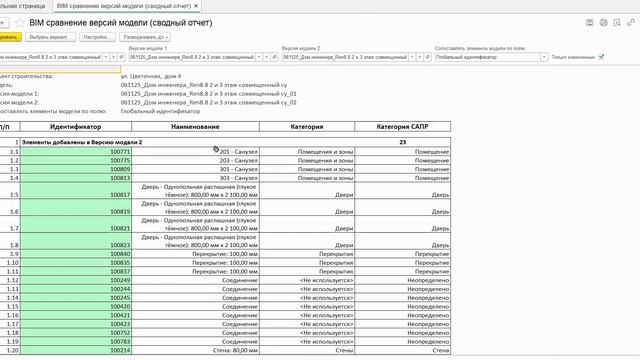This screenshot has width=640, height=360.
Task: Select green identifier cell 100835
Action: coord(76,262)
